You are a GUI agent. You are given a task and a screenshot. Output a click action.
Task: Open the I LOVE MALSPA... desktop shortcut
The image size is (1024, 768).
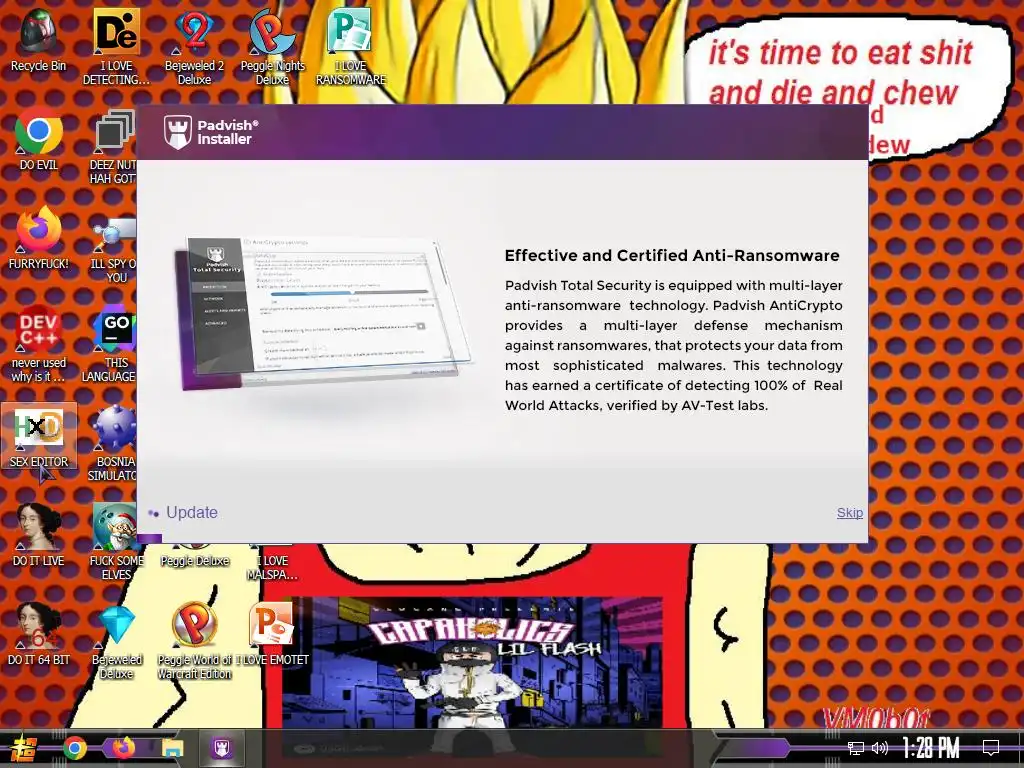(x=272, y=562)
